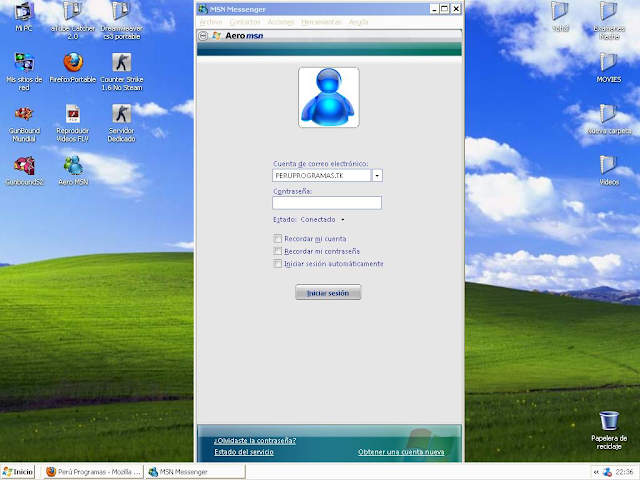640x480 pixels.
Task: Click round collapse button beside Aero msn
Action: [x=203, y=36]
